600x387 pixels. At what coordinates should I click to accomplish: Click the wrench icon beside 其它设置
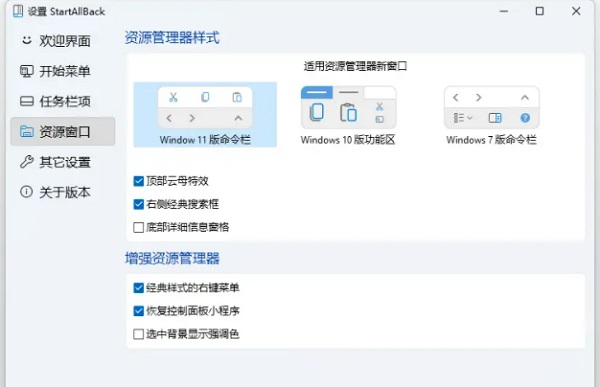[x=26, y=162]
